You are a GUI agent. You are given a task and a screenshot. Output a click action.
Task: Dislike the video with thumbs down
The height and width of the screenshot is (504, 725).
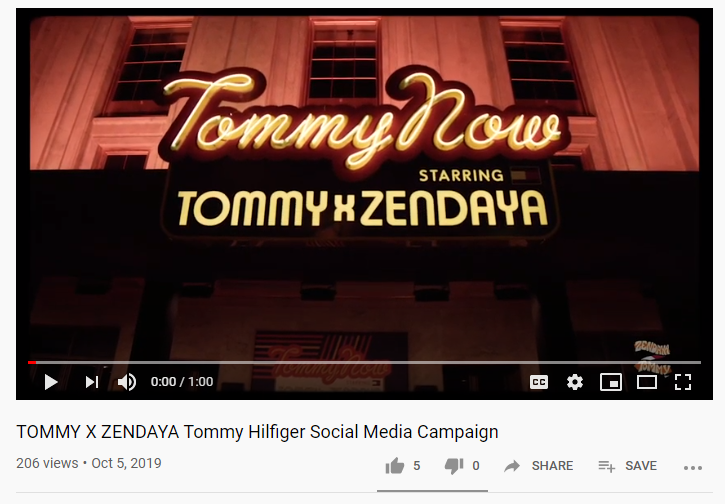click(454, 466)
